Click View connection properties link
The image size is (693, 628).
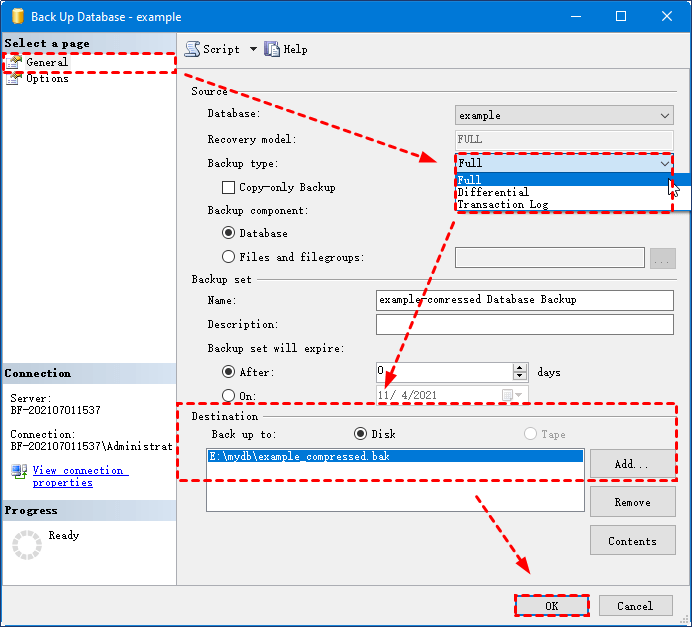(80, 476)
